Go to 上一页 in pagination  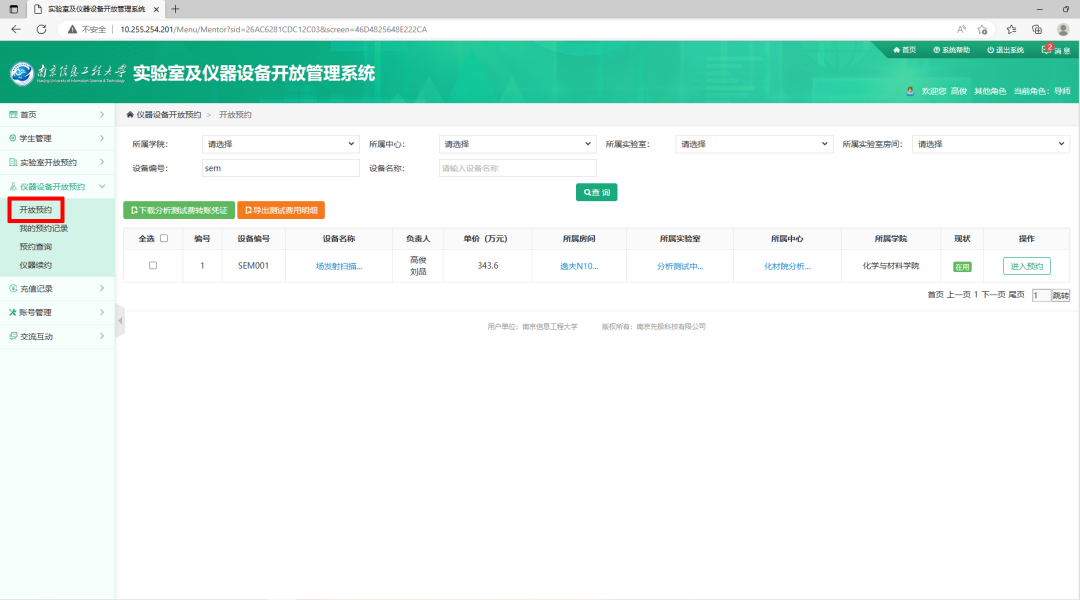coord(959,295)
